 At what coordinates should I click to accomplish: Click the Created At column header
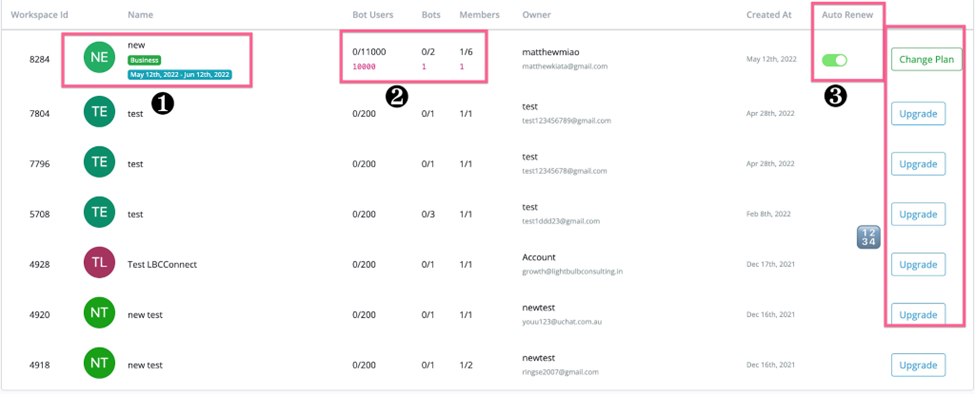pyautogui.click(x=769, y=15)
